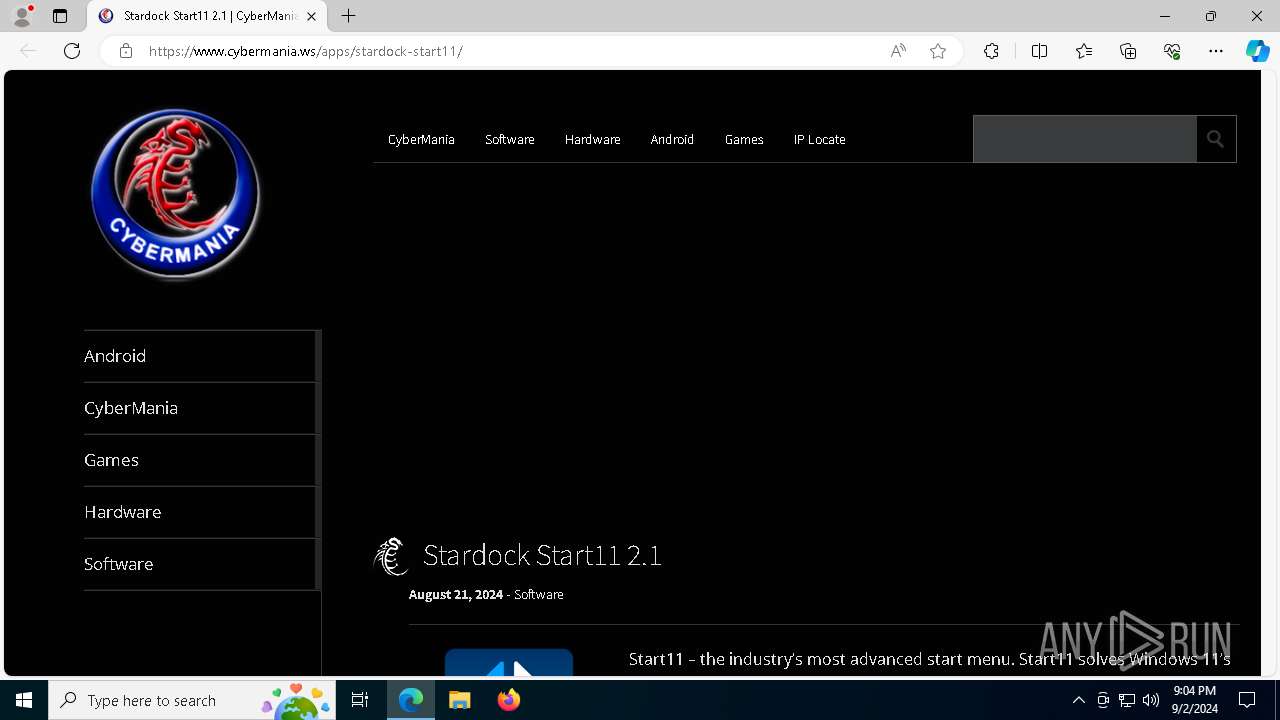Open CyberMania in top navigation
Screen dimensions: 1280x720
click(x=421, y=139)
